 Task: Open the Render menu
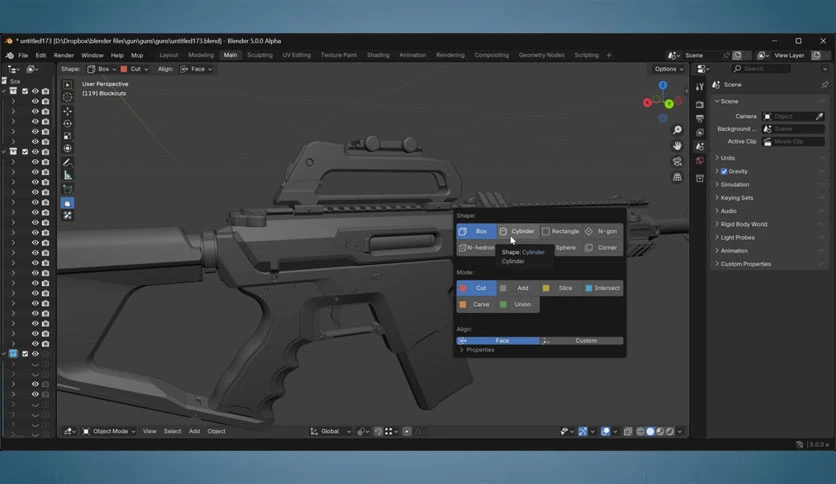[x=63, y=55]
